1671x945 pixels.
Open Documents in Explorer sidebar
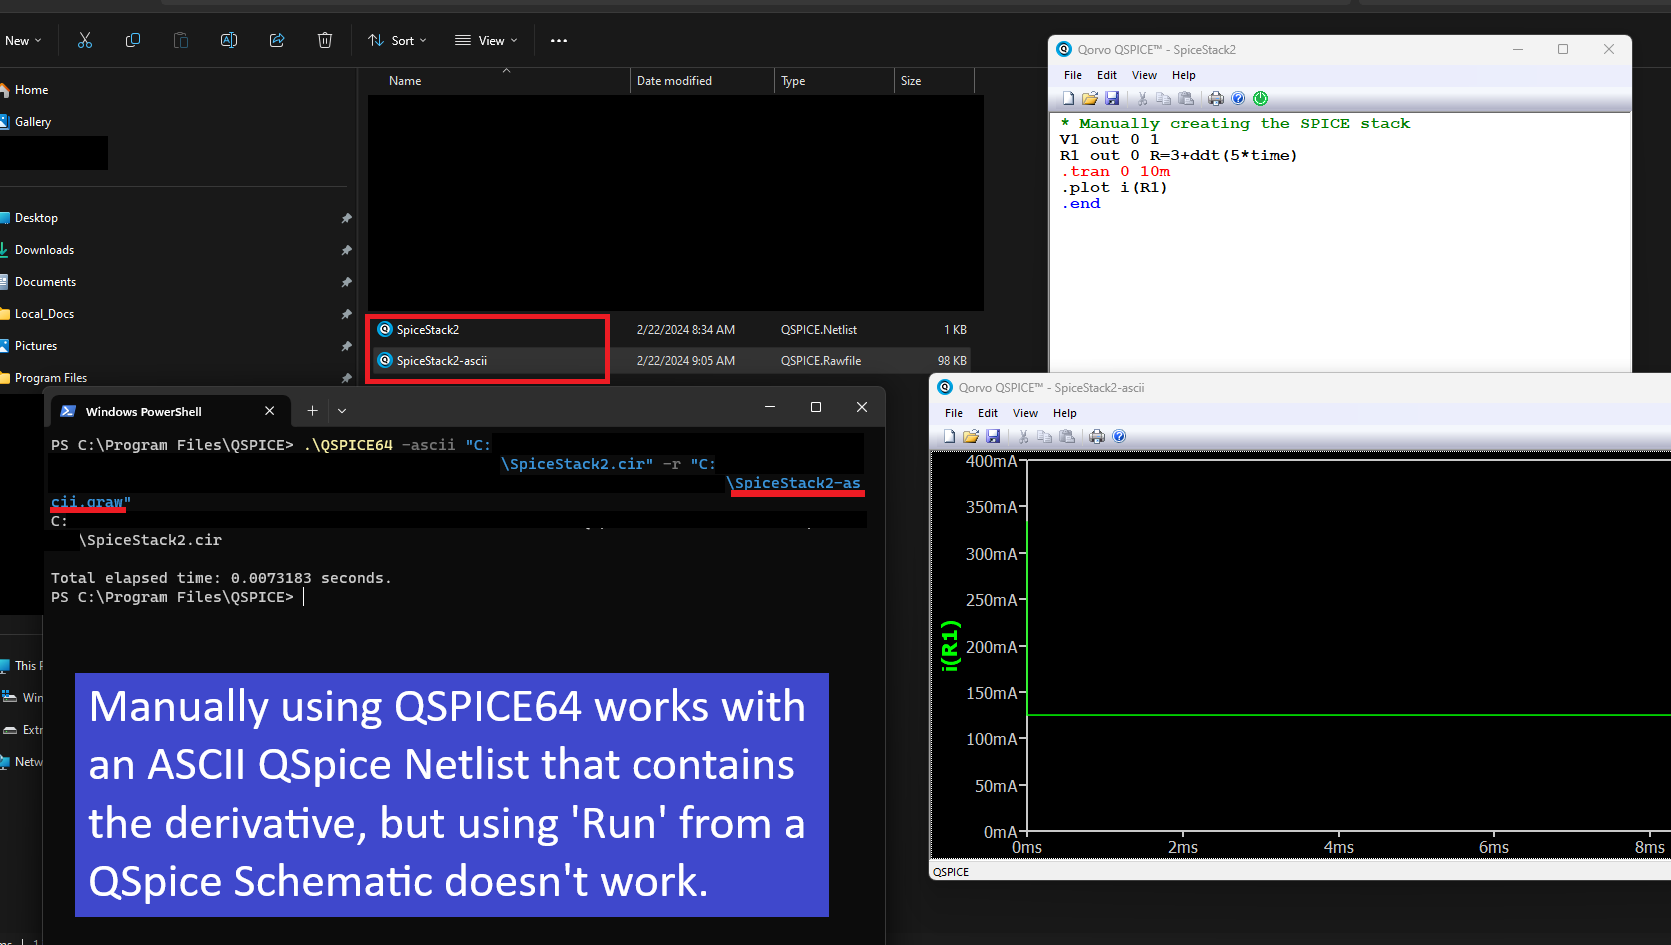tap(45, 282)
